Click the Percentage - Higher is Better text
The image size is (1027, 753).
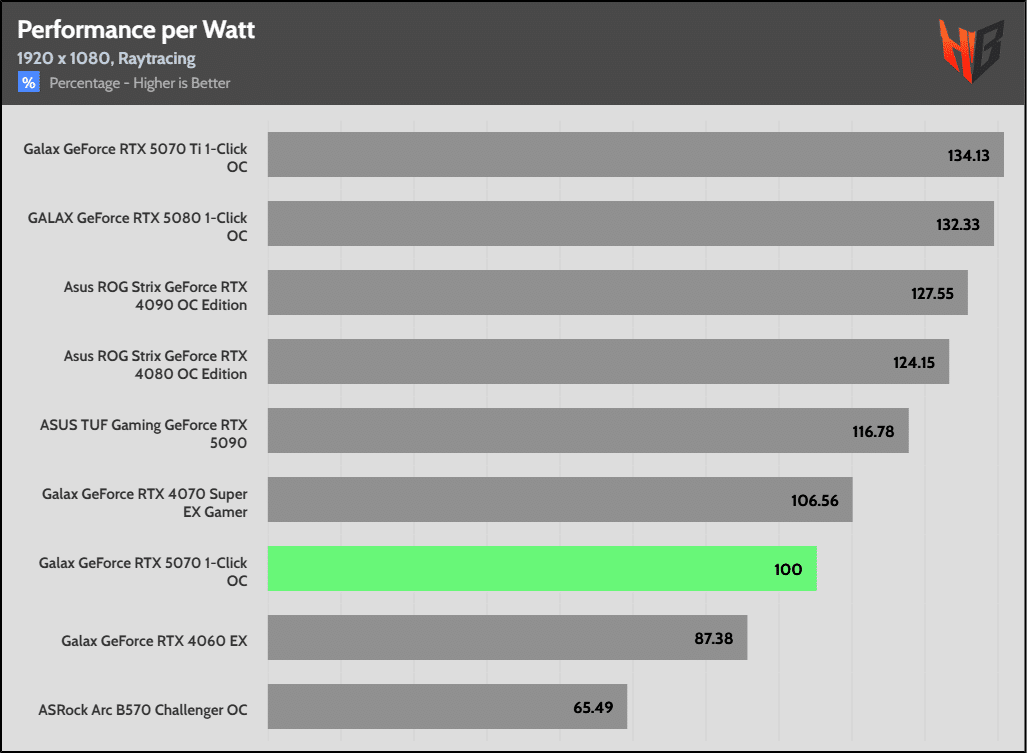tap(140, 83)
